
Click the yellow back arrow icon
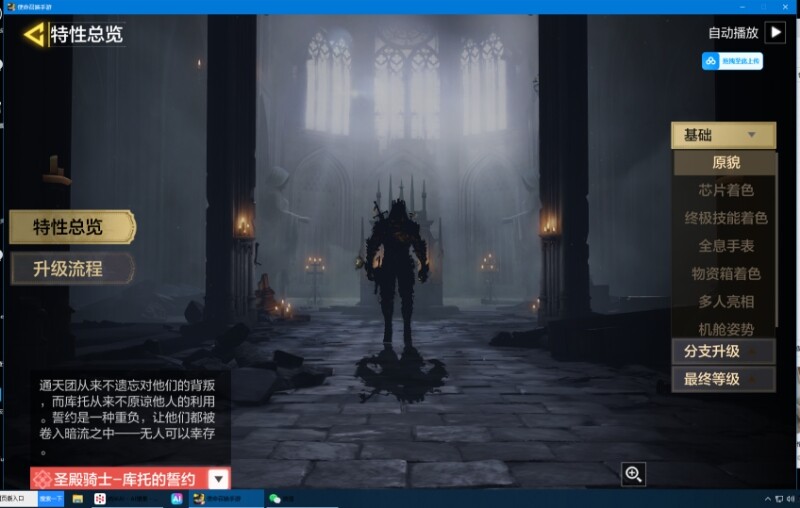tap(35, 35)
